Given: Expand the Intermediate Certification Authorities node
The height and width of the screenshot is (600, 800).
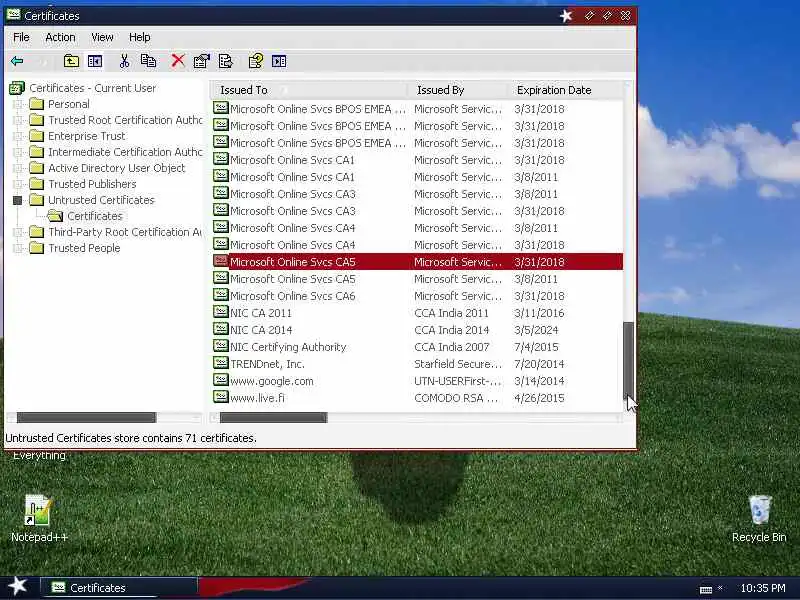Looking at the screenshot, I should pos(18,152).
